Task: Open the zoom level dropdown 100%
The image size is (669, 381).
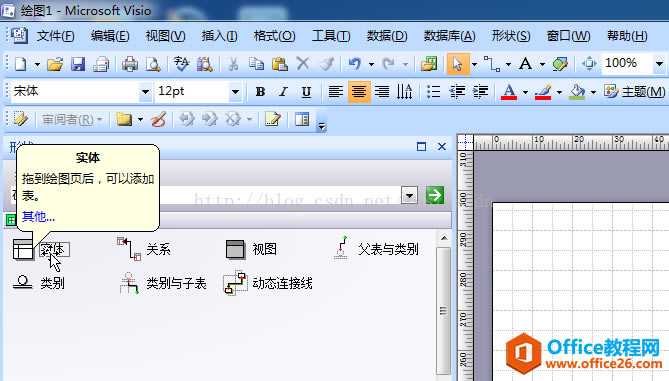Action: (x=659, y=64)
